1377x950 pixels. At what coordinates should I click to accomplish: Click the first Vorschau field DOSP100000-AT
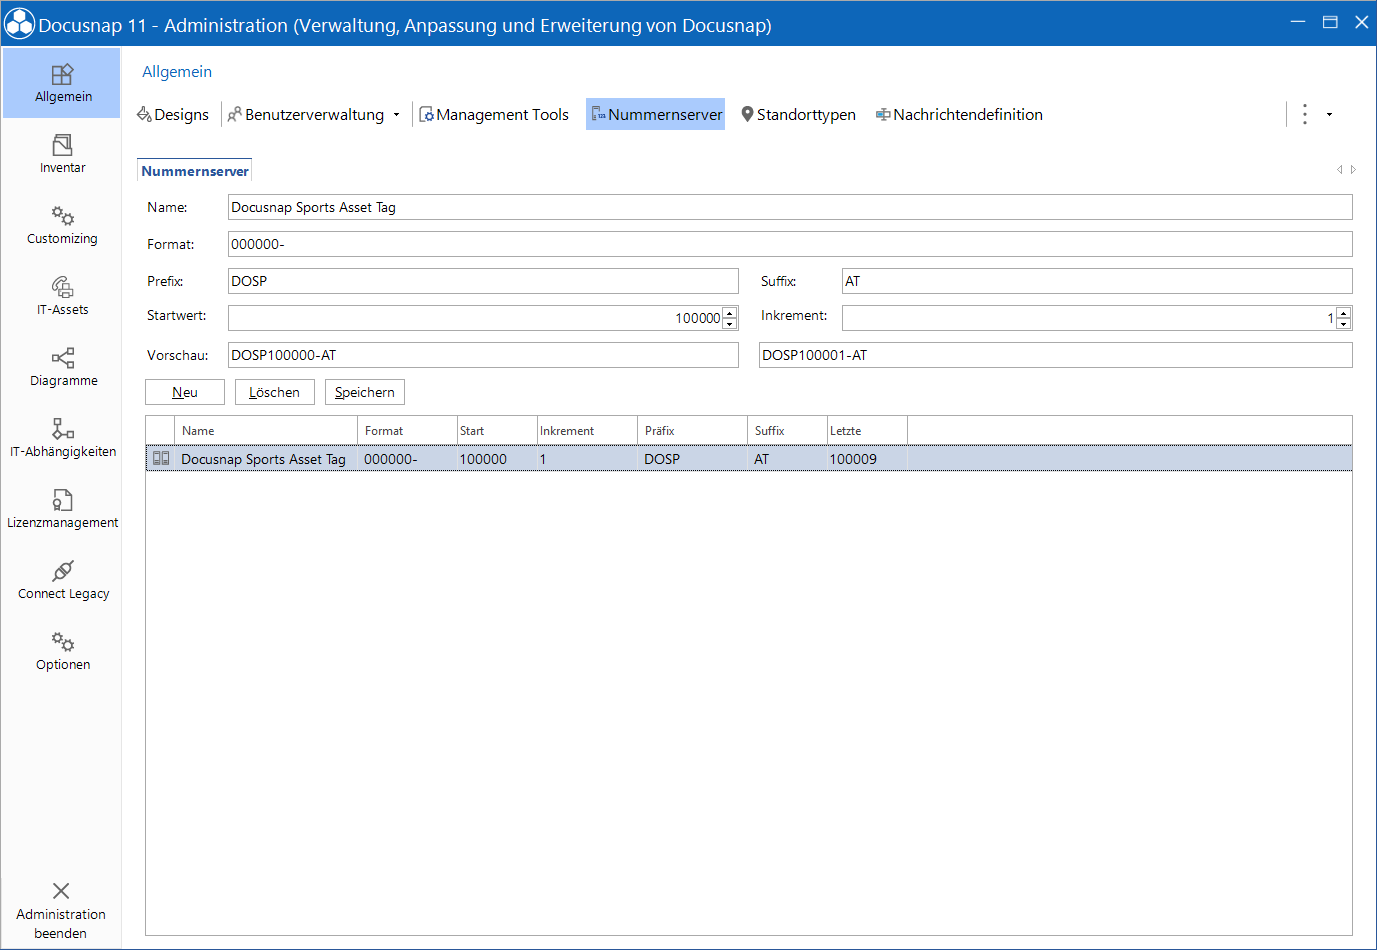[483, 355]
